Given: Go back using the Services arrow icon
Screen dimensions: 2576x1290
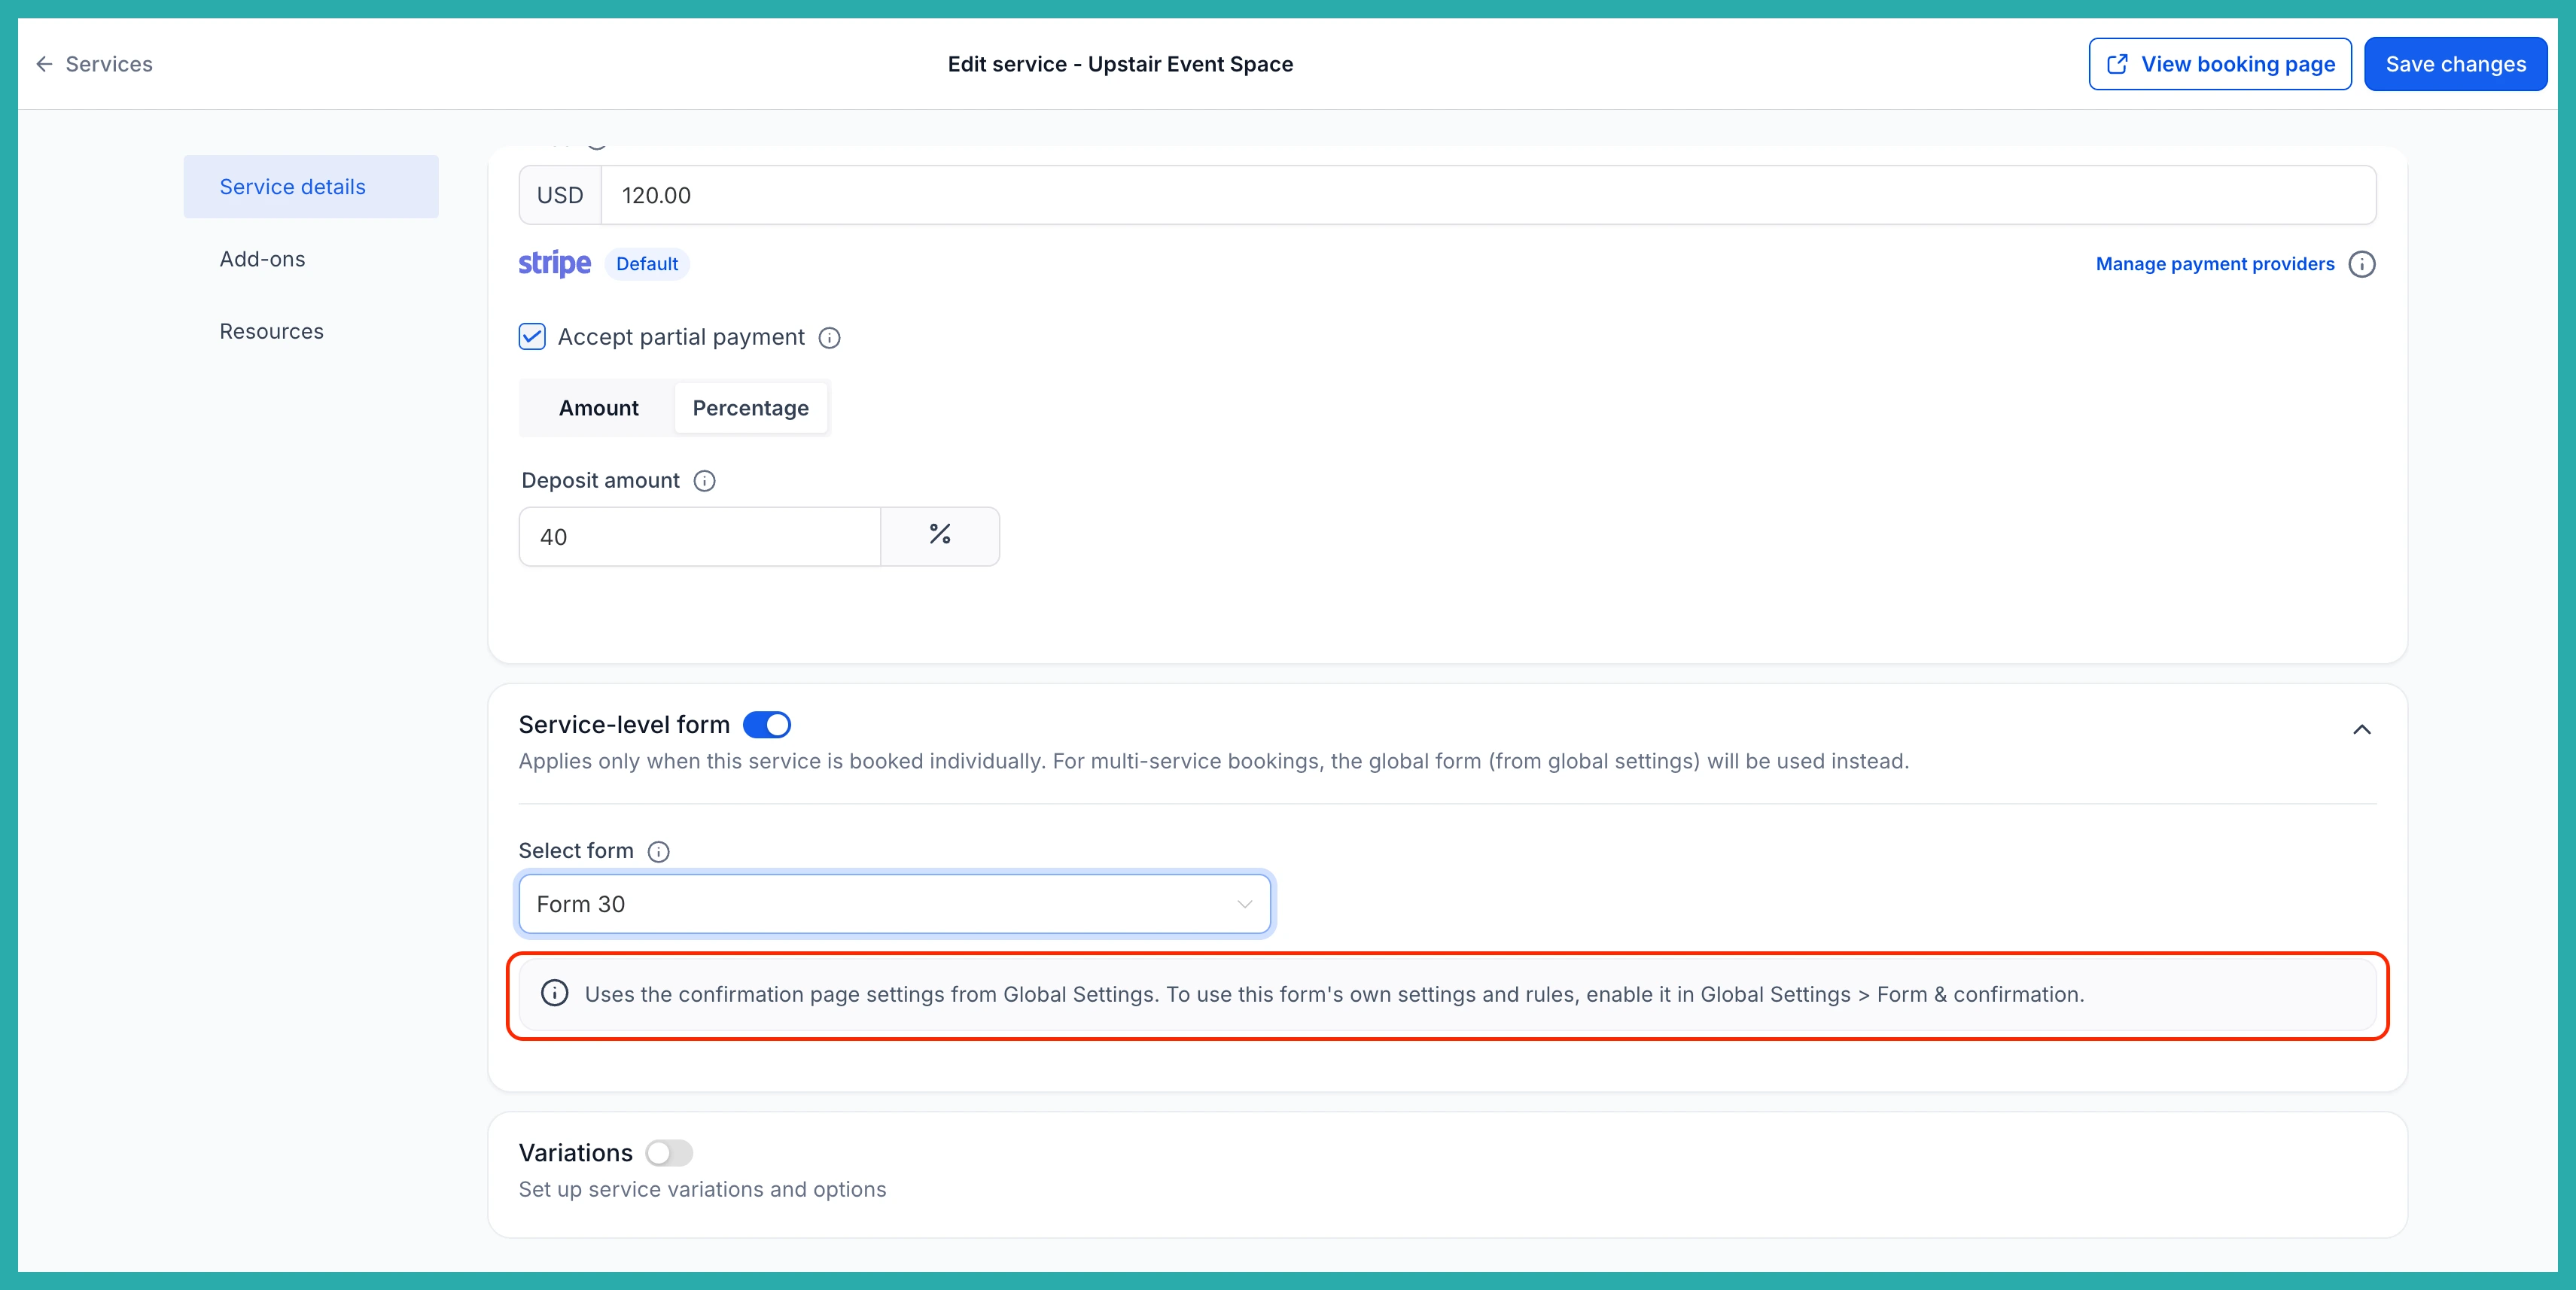Looking at the screenshot, I should (44, 64).
